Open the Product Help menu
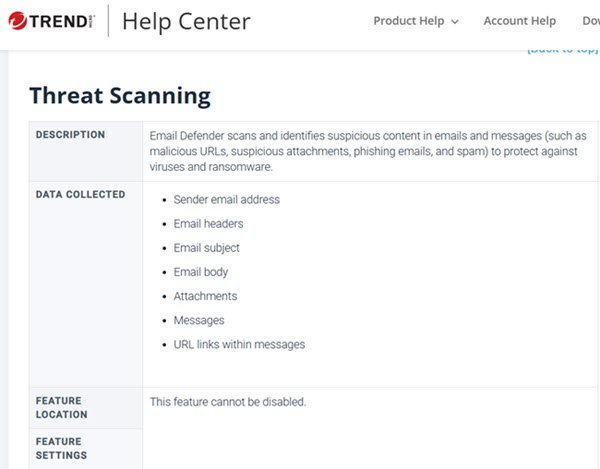Image resolution: width=600 pixels, height=469 pixels. point(408,21)
